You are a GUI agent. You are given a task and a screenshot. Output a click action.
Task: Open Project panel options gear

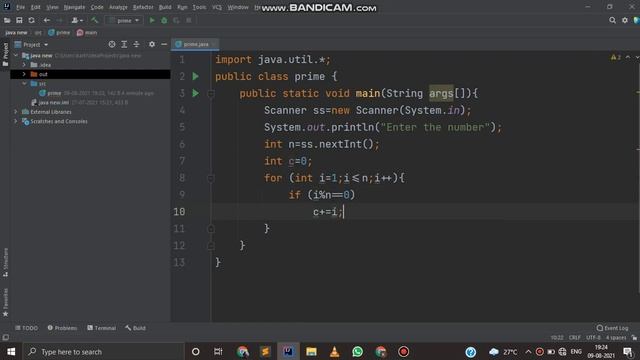[x=152, y=44]
